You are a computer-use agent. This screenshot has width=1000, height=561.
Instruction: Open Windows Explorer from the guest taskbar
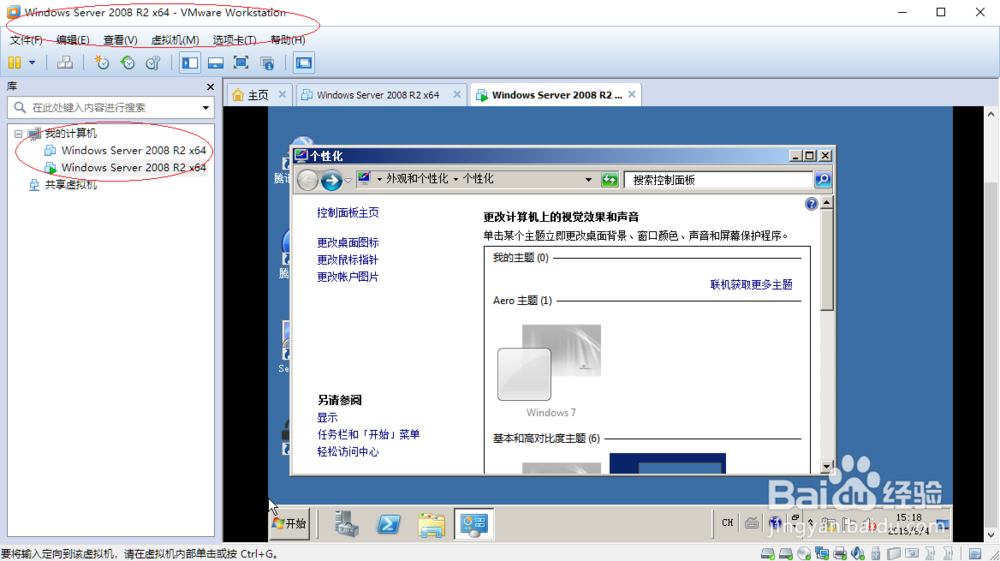[x=431, y=525]
